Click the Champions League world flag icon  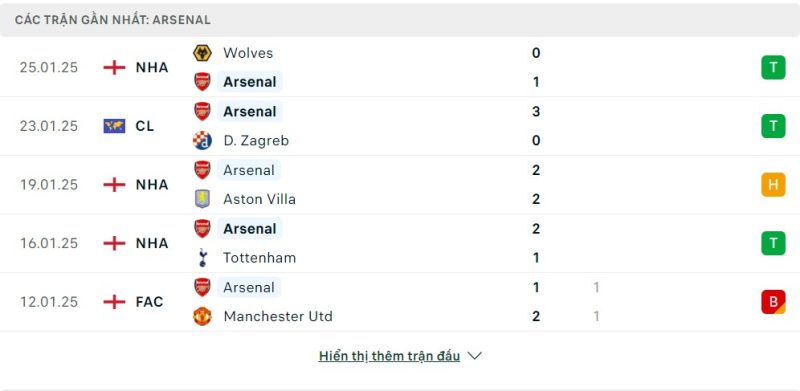114,126
